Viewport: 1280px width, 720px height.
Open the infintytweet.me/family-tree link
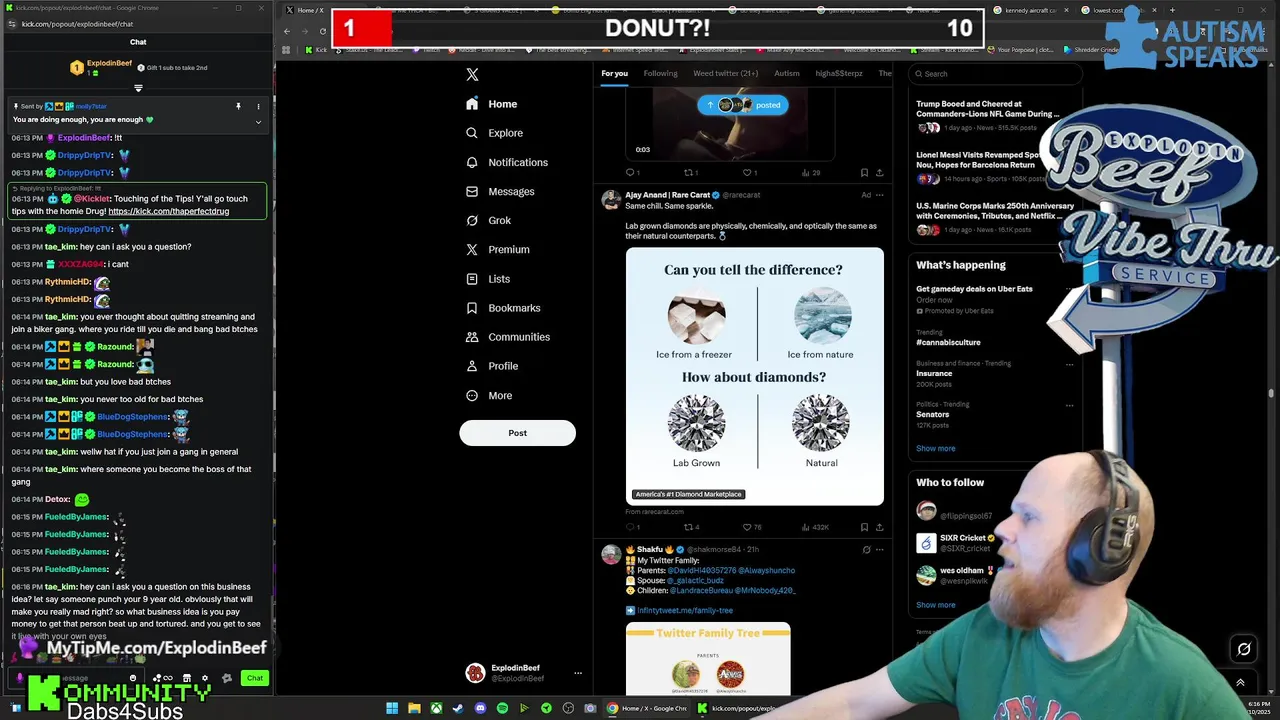click(x=685, y=610)
